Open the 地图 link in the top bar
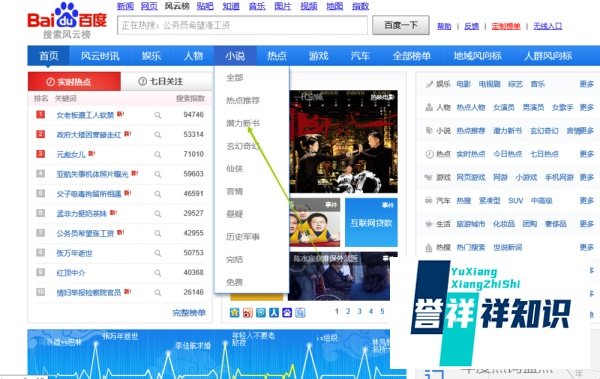 coord(334,6)
